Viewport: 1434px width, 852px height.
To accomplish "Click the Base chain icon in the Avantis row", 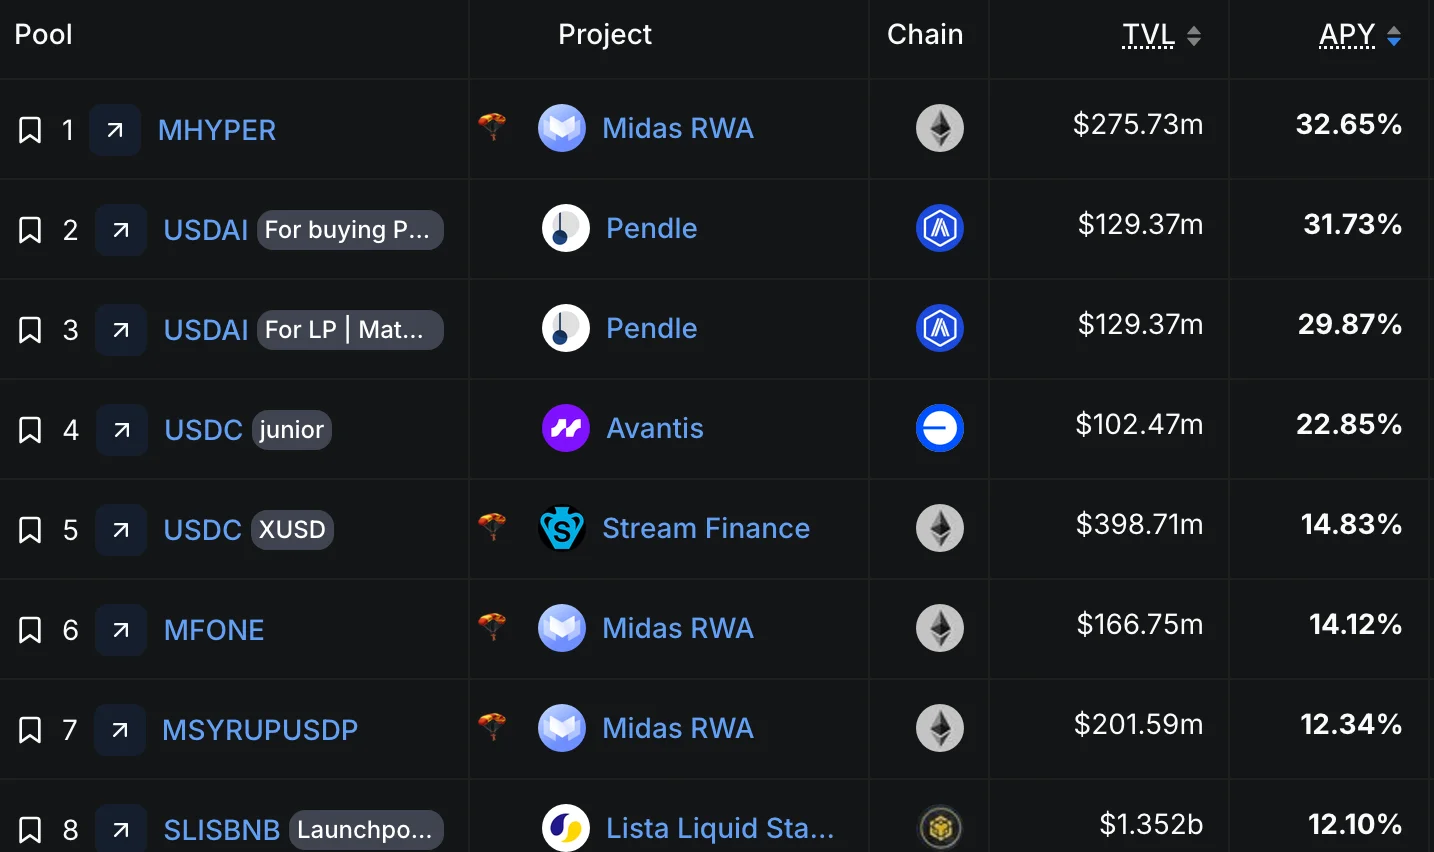I will 939,428.
